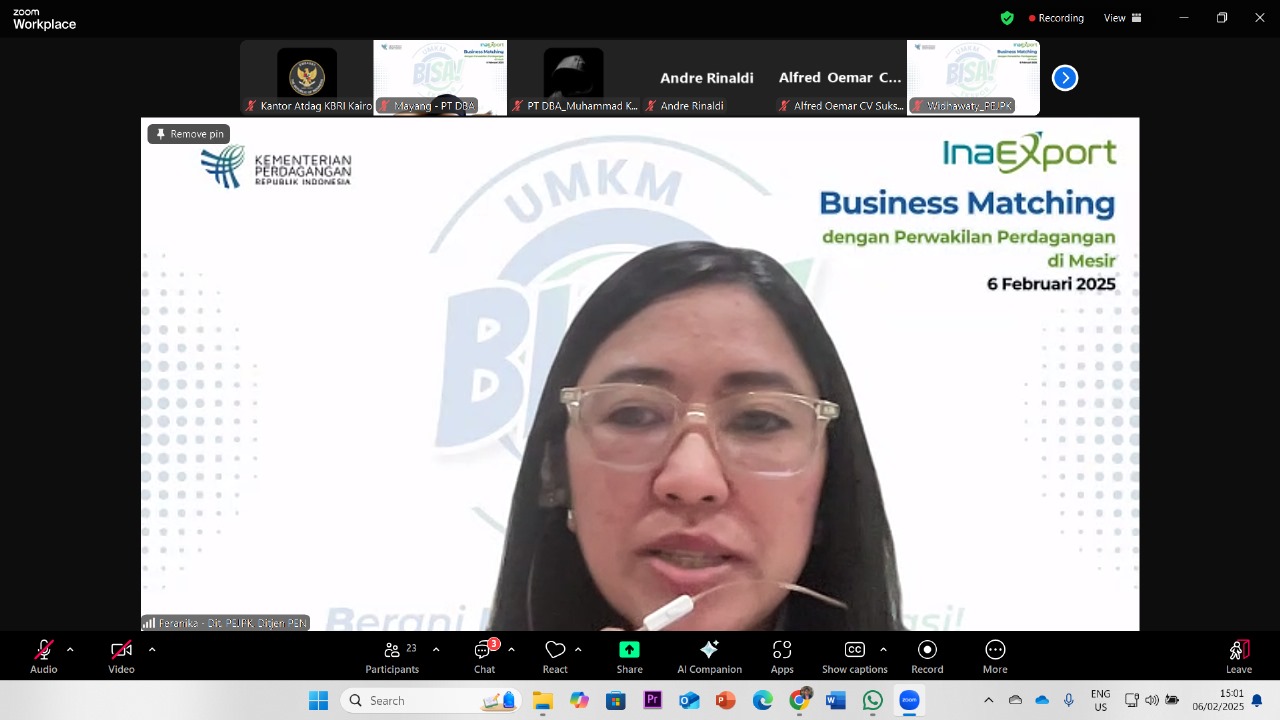Open Microsoft Store from taskbar
This screenshot has height=720, width=1280.
click(x=616, y=700)
